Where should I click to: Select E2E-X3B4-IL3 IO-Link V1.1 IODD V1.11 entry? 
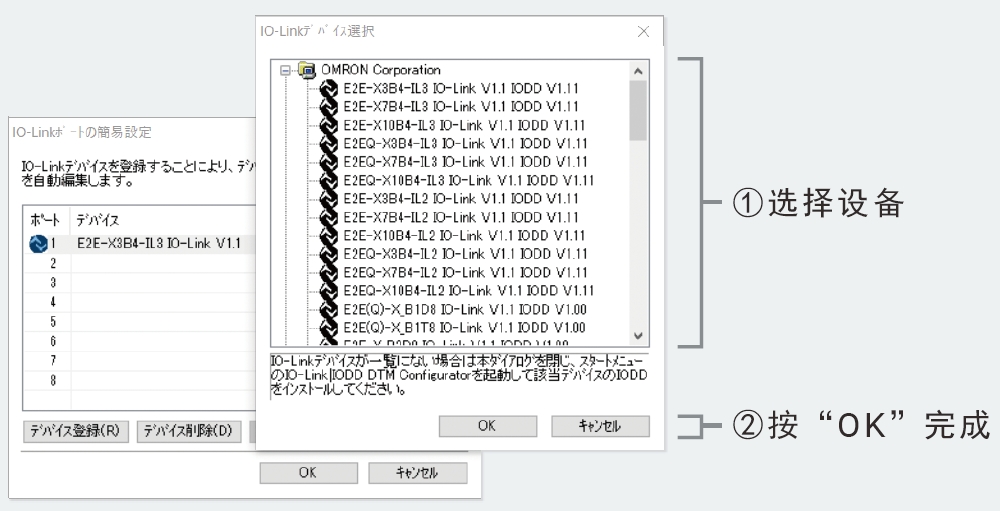(x=461, y=88)
